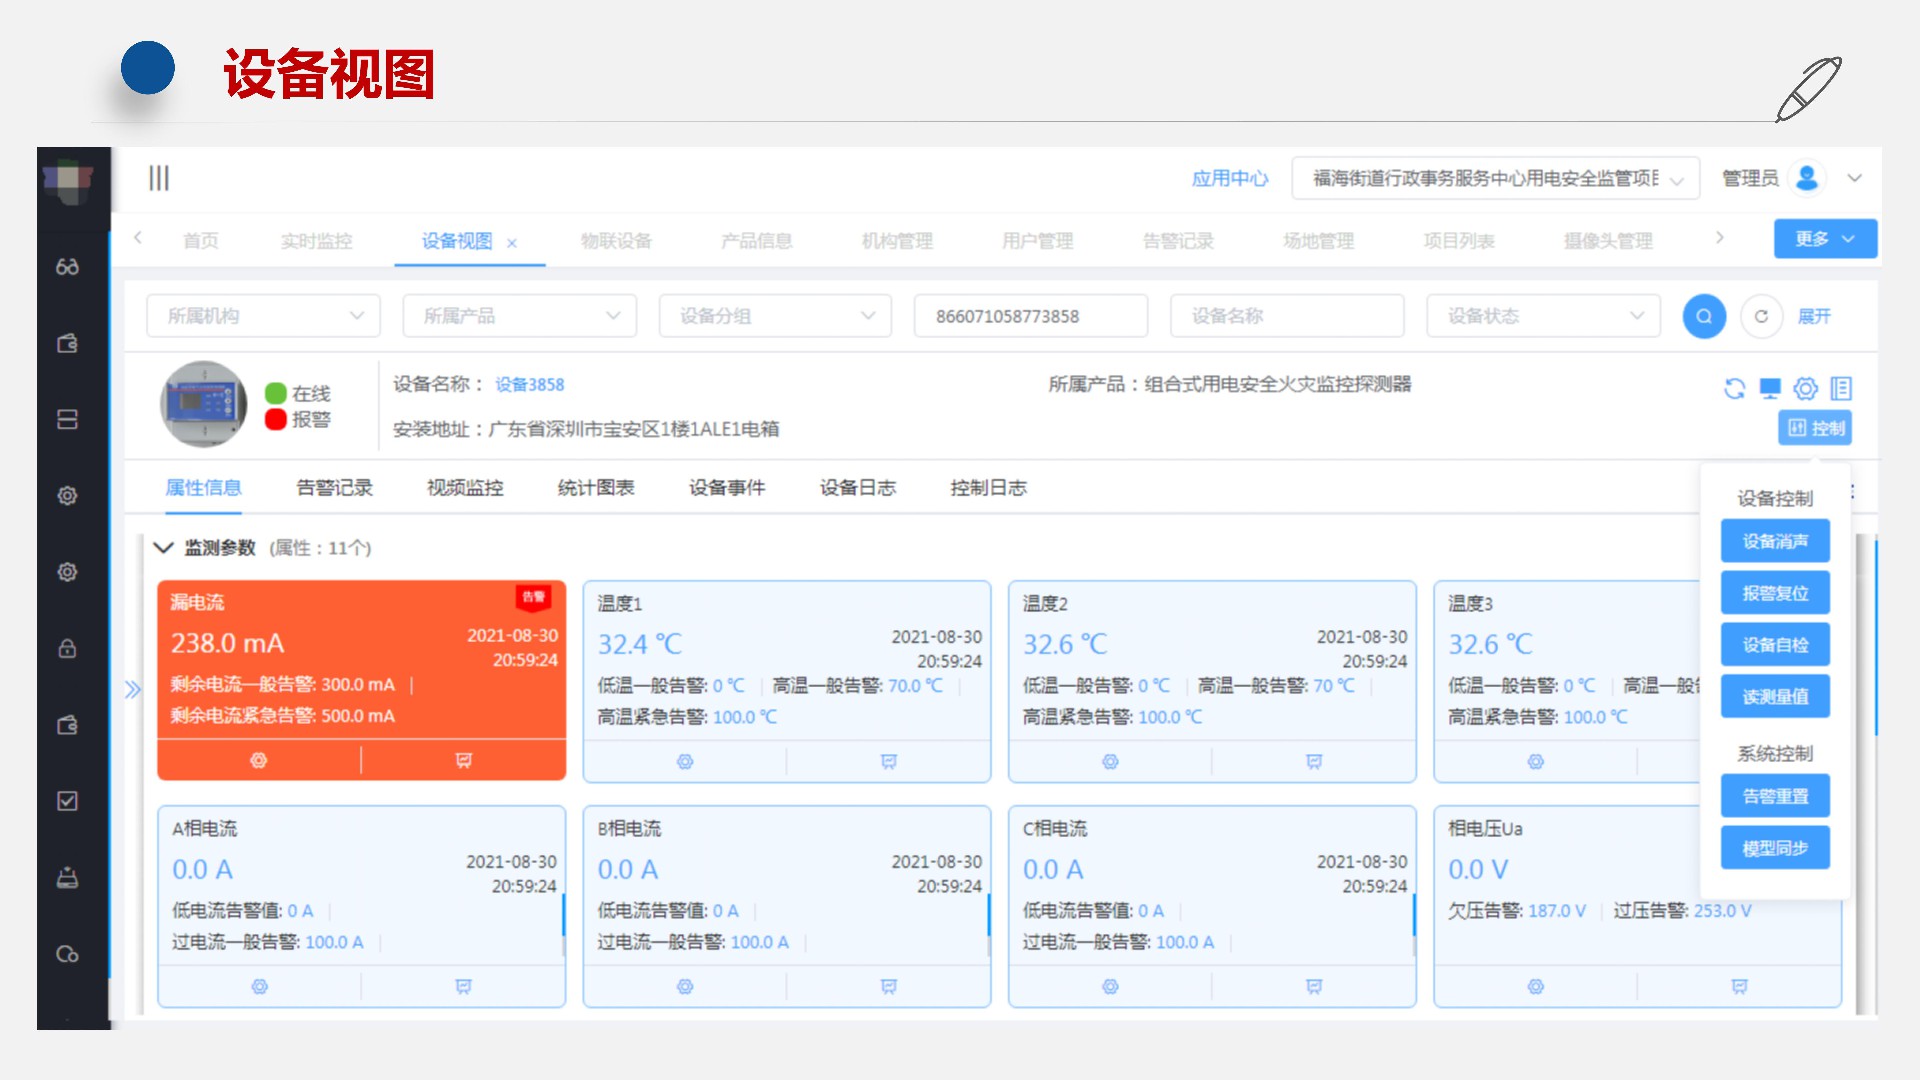Click the monitor screen icon in device header
Screen dimensions: 1920x1080
click(1770, 388)
